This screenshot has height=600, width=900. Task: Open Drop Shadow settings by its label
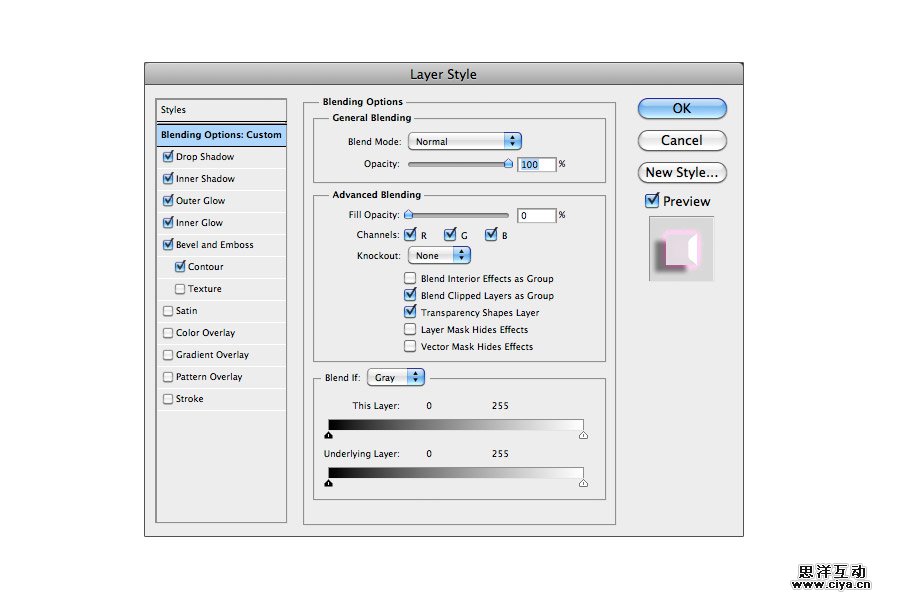tap(205, 157)
